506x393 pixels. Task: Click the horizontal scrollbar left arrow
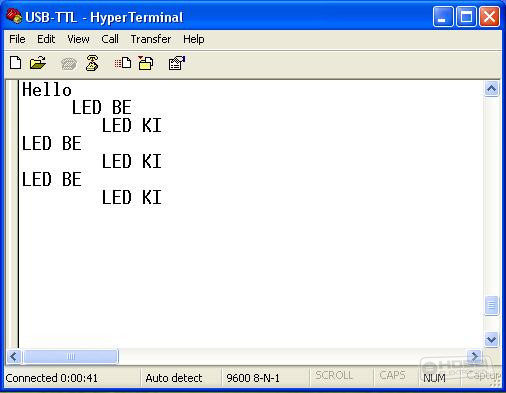click(x=14, y=357)
